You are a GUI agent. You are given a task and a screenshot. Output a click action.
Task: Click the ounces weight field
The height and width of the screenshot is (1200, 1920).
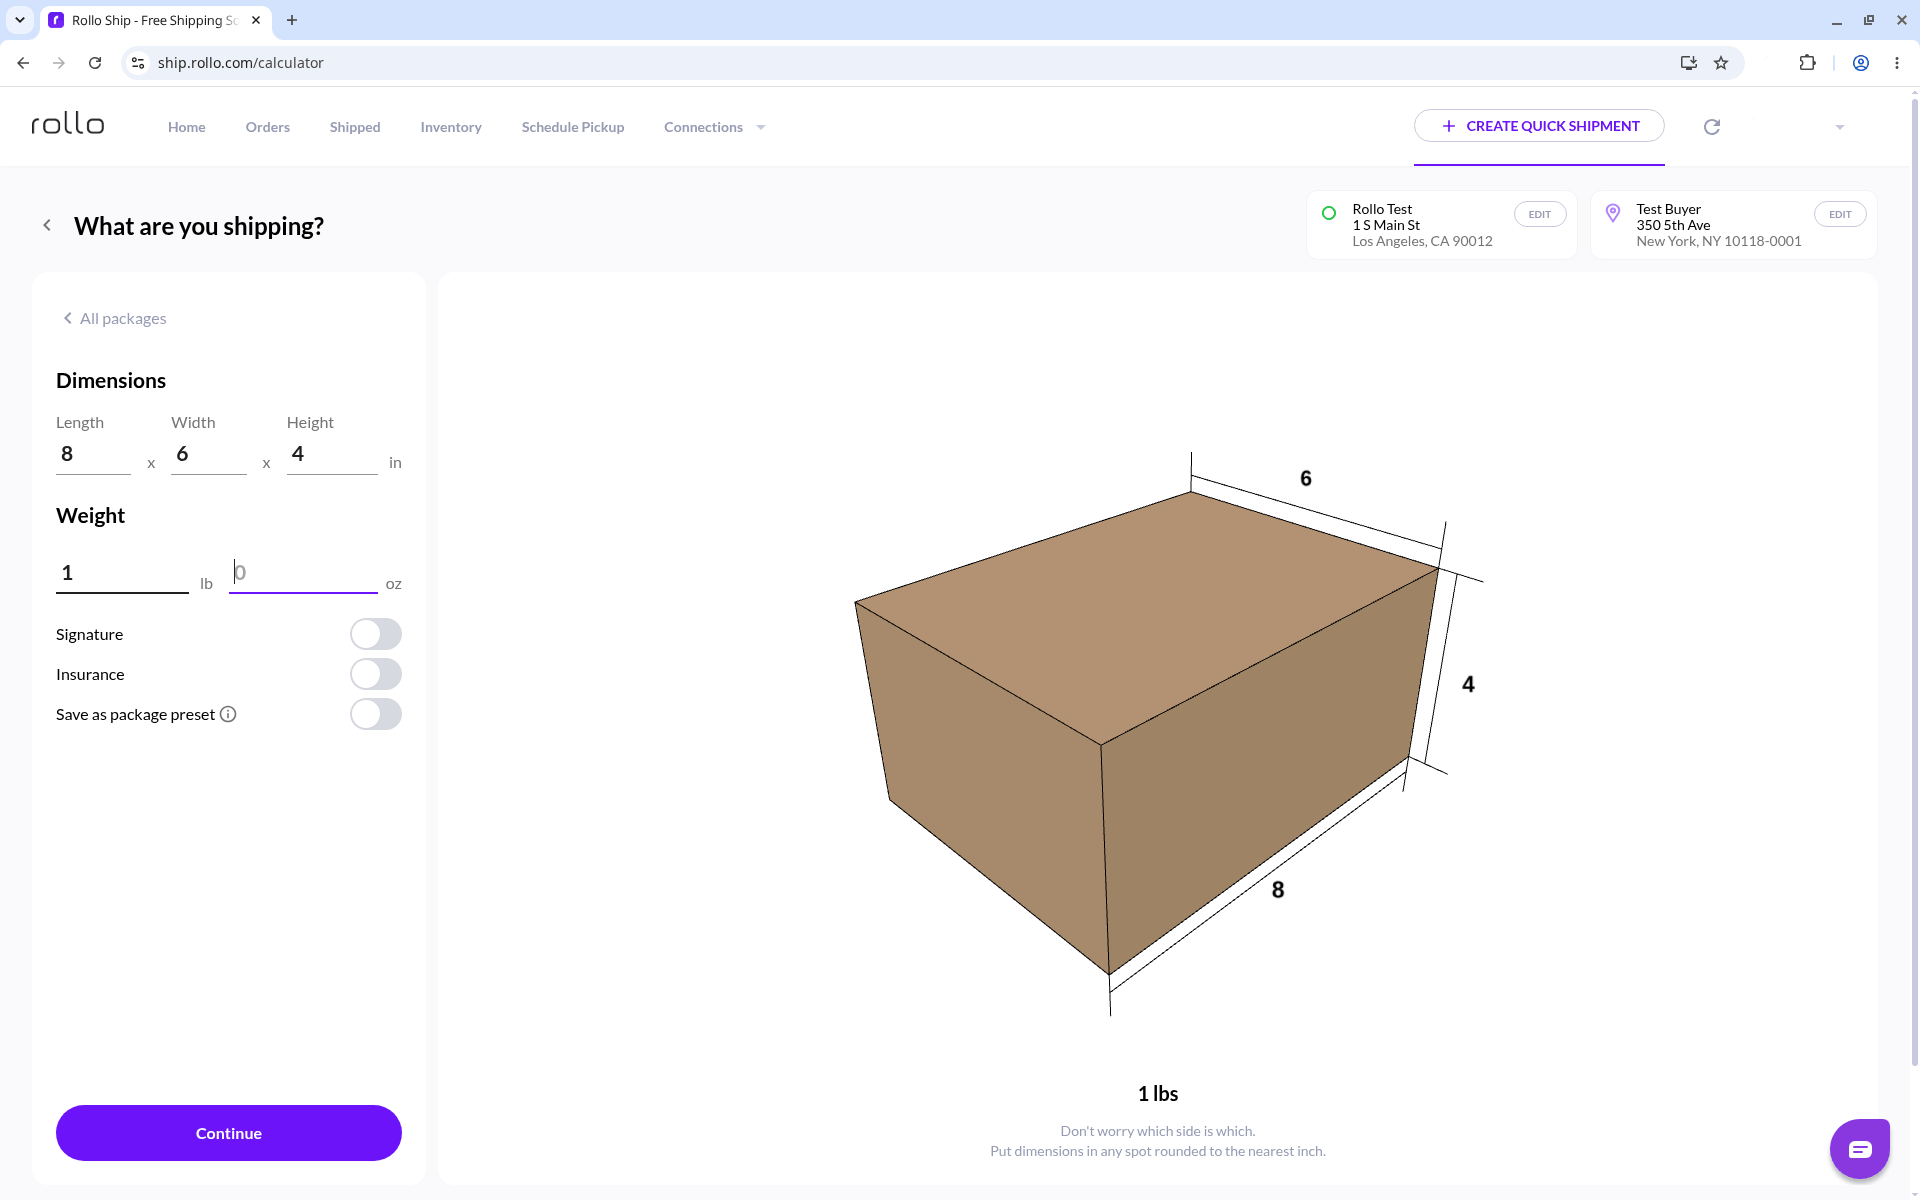(303, 573)
